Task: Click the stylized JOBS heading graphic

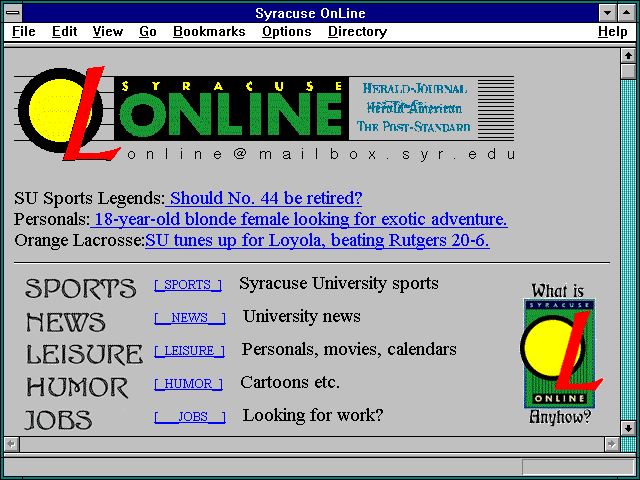Action: (x=58, y=420)
